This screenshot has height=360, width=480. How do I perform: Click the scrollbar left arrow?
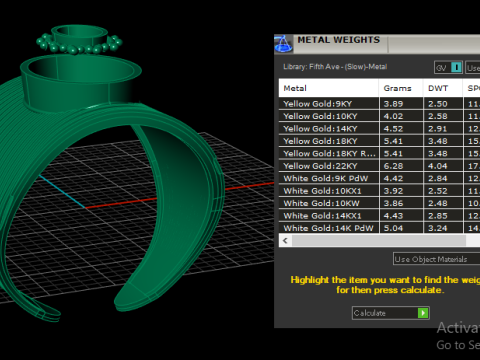[x=285, y=241]
